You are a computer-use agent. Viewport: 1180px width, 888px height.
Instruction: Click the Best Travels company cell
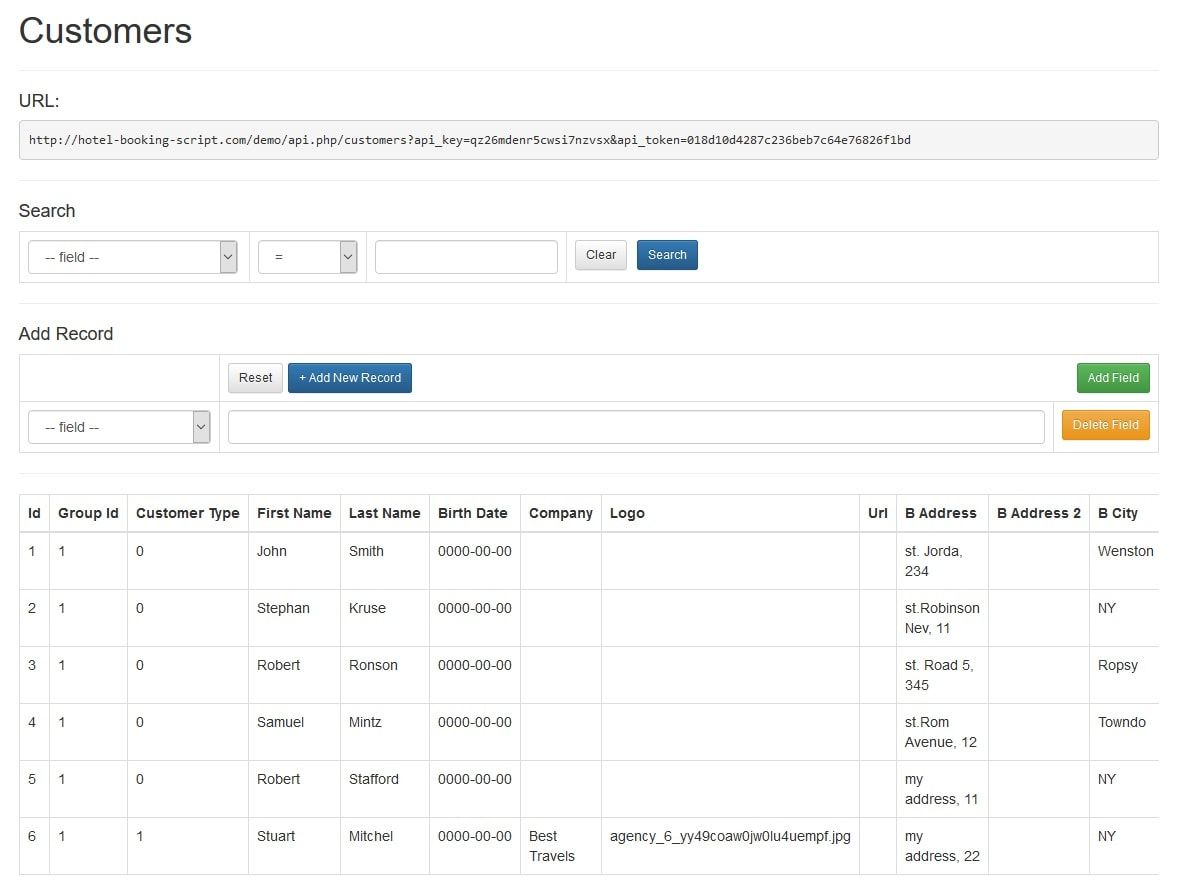pyautogui.click(x=552, y=846)
